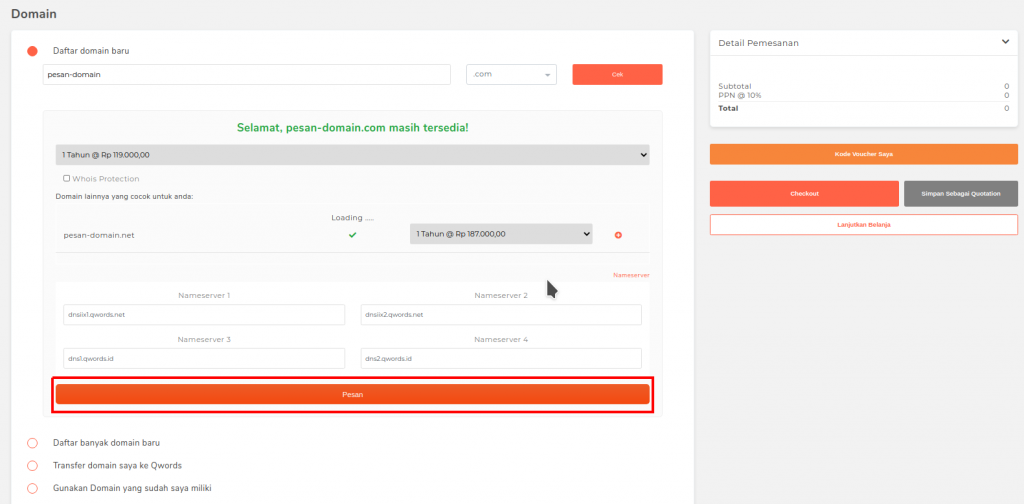The width and height of the screenshot is (1024, 504).
Task: Click the Nameserver 1 input field
Action: [x=203, y=314]
